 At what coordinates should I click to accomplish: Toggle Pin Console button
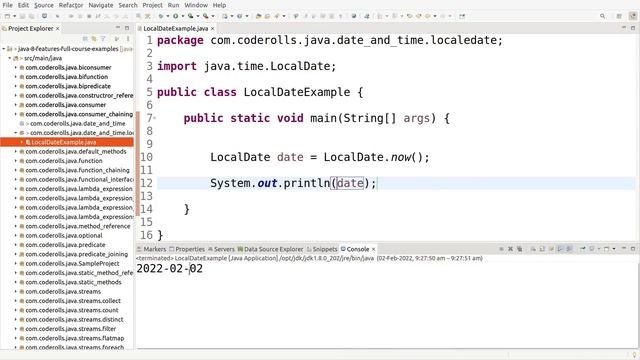582,249
